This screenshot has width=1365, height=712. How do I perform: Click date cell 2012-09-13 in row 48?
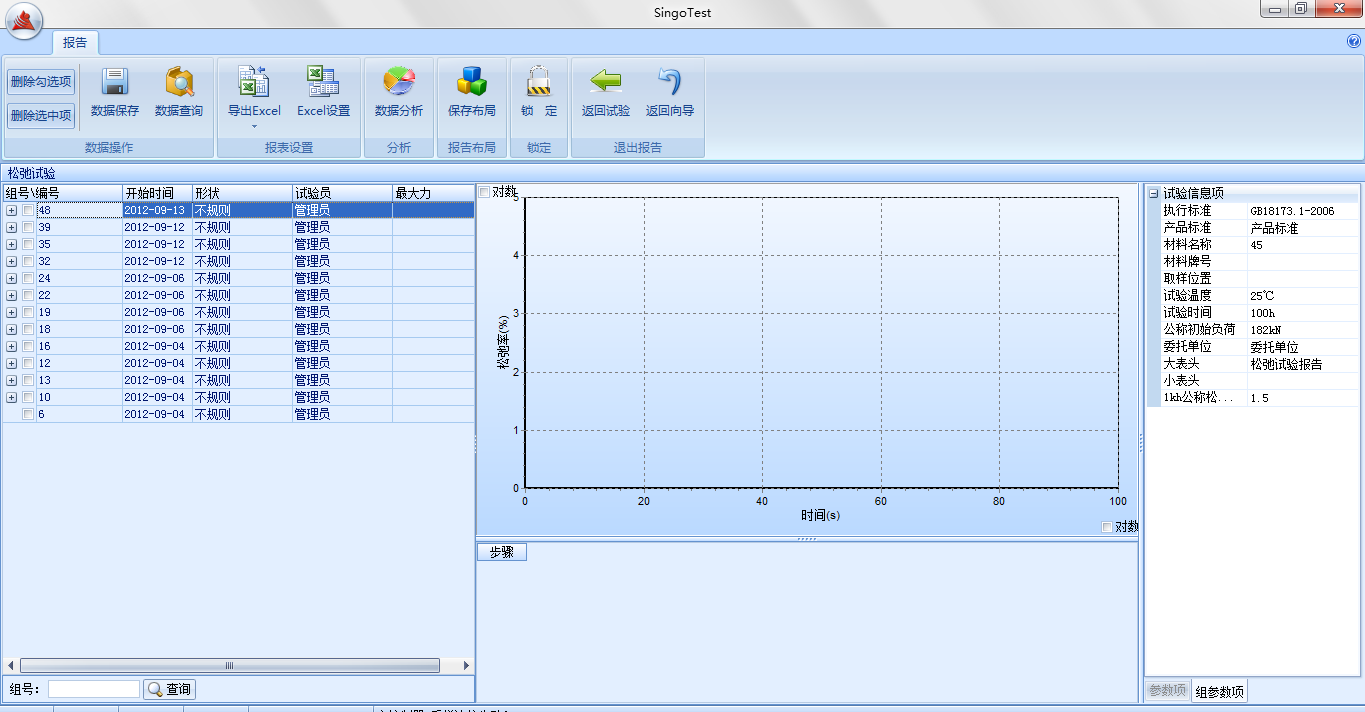coord(157,210)
